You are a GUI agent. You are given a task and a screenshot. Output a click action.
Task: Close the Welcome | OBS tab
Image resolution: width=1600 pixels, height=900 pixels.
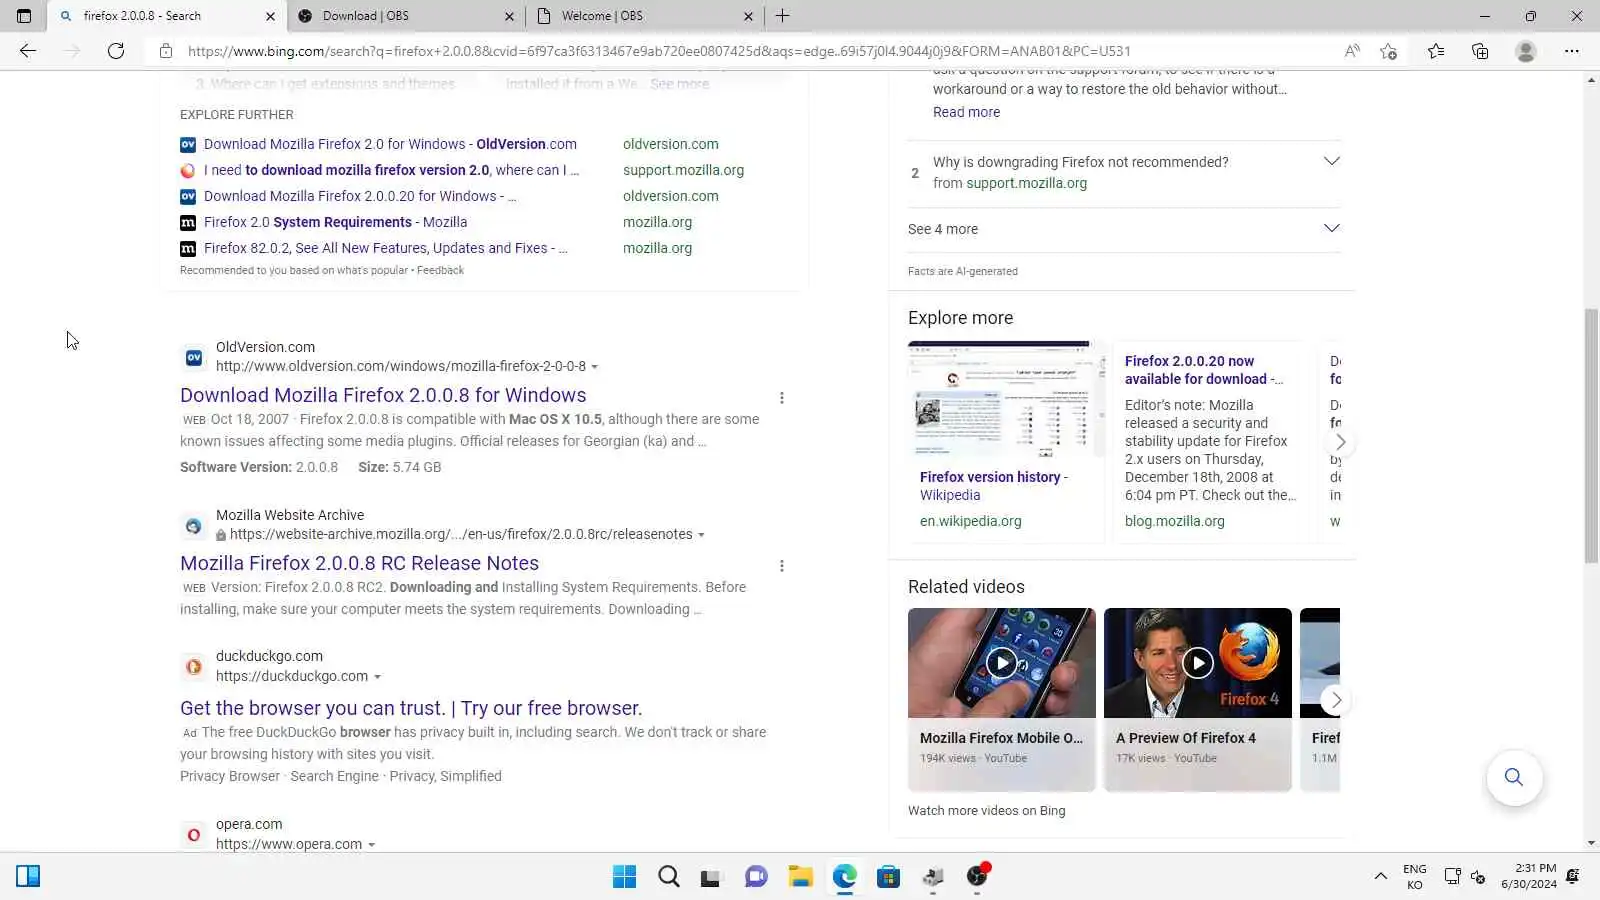[748, 16]
